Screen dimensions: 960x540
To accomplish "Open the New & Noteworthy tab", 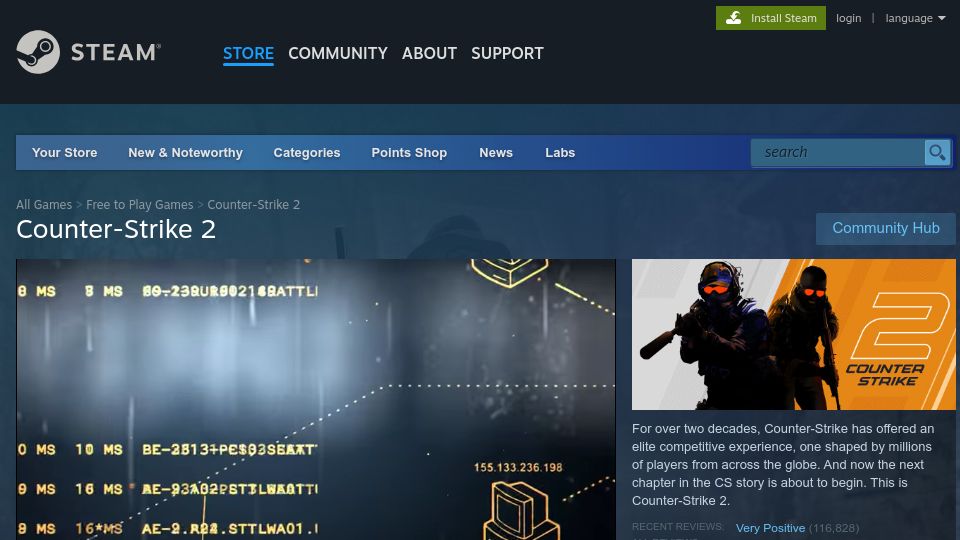I will pos(186,152).
